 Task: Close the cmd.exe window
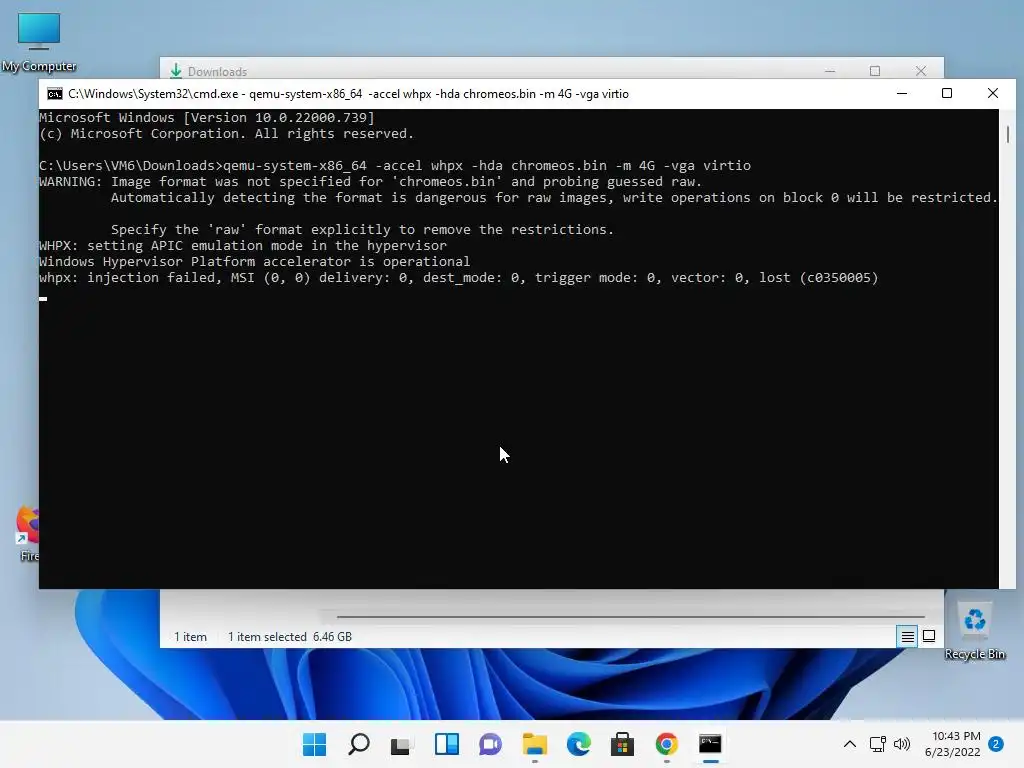point(993,93)
